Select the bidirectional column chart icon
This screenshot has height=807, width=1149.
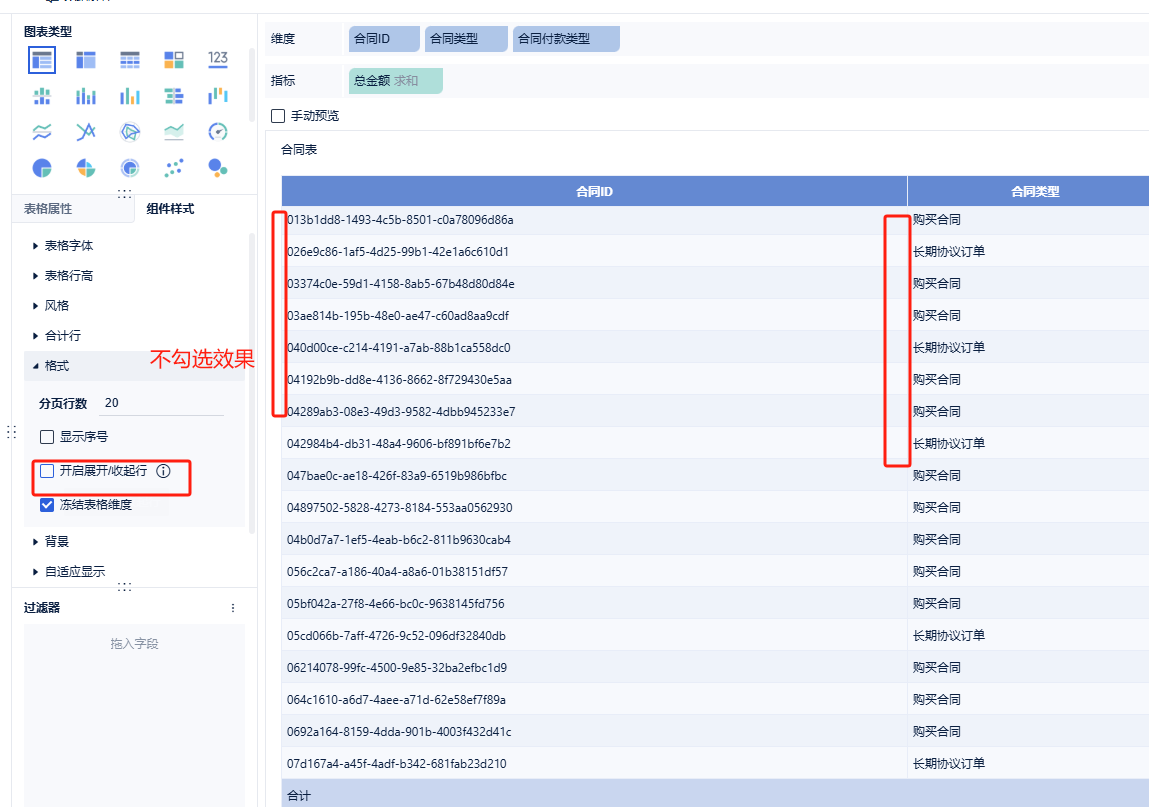pos(42,96)
